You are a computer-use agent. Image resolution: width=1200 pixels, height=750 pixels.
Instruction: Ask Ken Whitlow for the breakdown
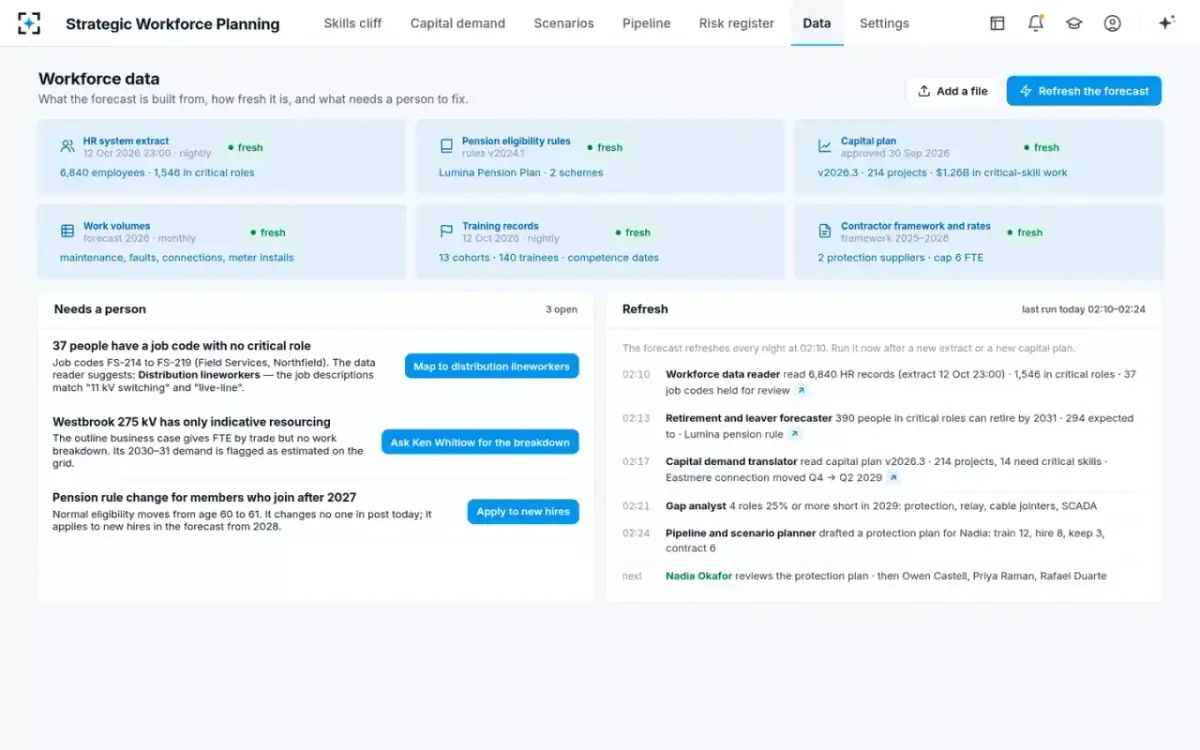(x=480, y=442)
